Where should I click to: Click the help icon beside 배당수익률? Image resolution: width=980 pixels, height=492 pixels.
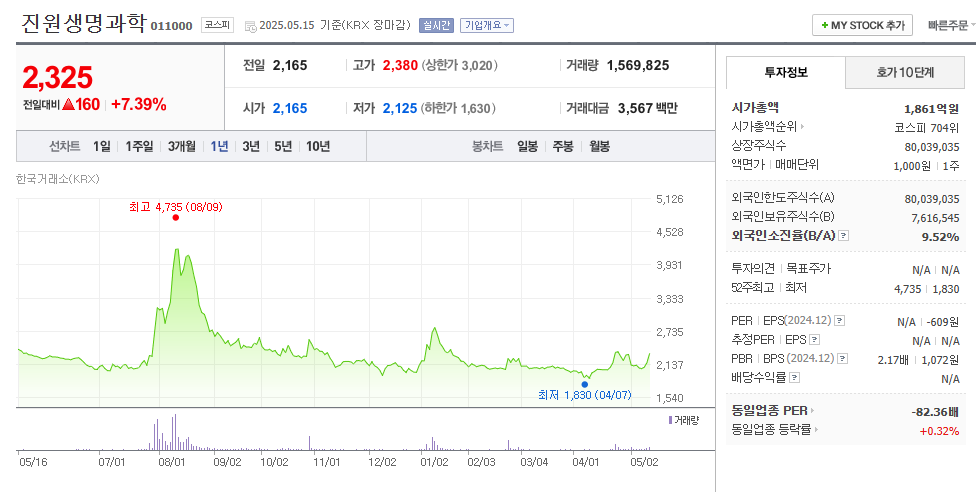pos(794,378)
